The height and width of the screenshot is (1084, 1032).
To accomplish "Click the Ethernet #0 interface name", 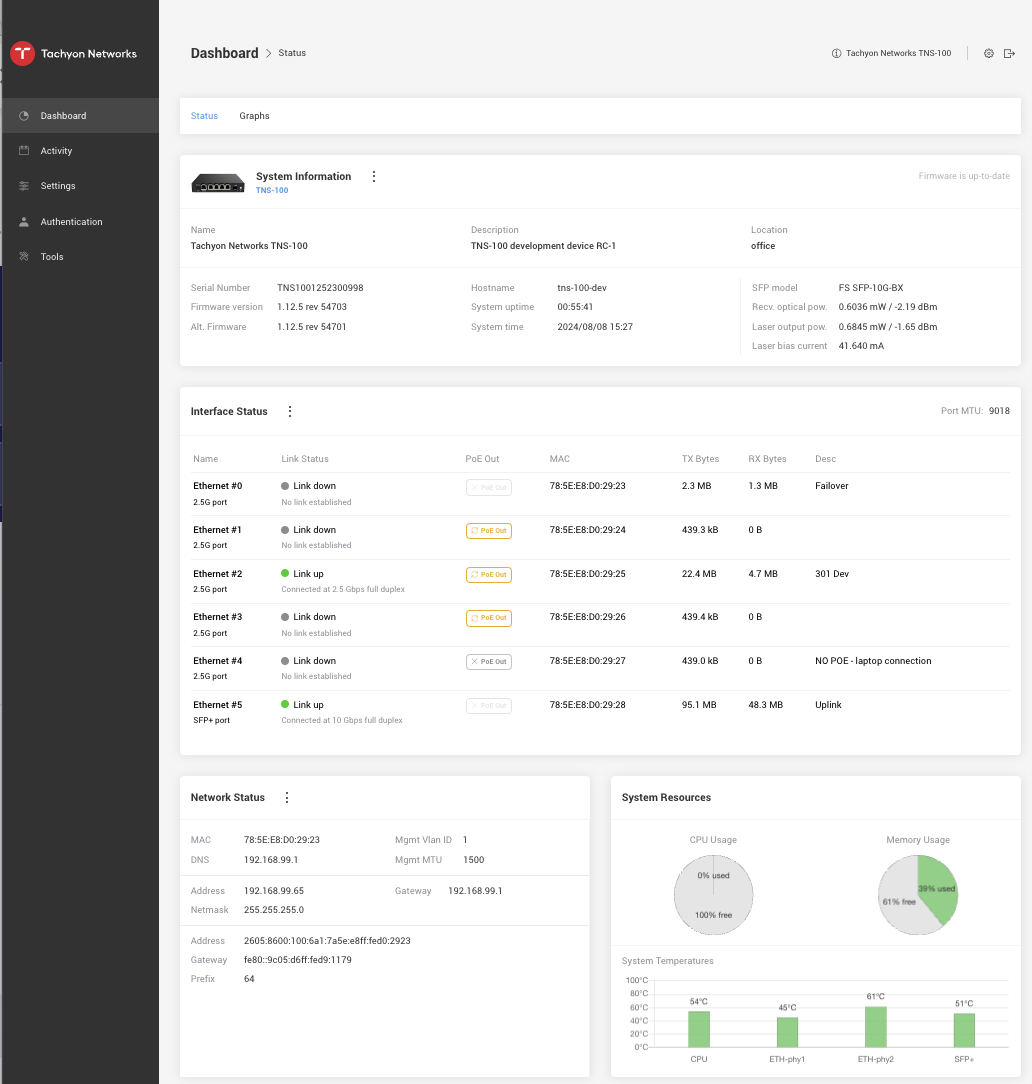I will coord(218,486).
